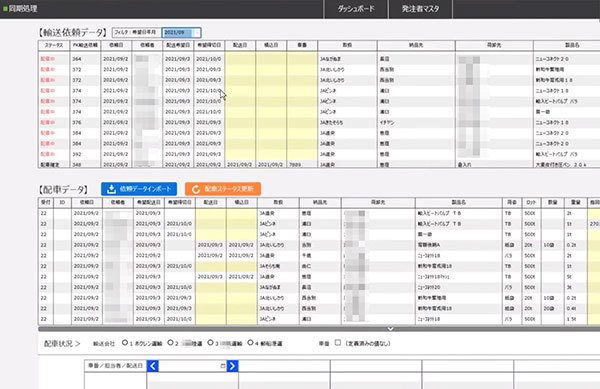Open the ダッシュボード tab
Image resolution: width=600 pixels, height=389 pixels.
pos(355,9)
